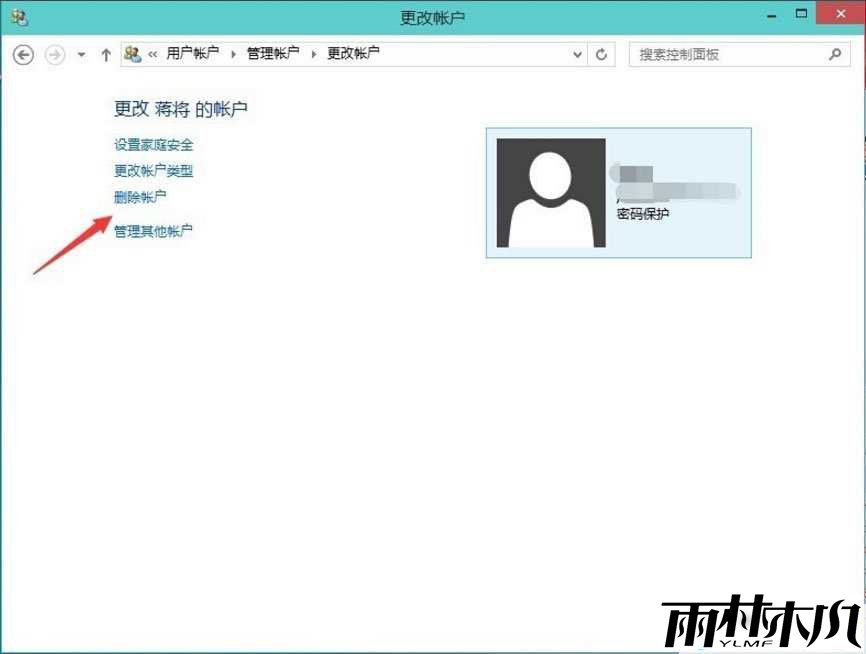Viewport: 866px width, 654px height.
Task: Open 删除帐户 to delete the account
Action: (139, 197)
